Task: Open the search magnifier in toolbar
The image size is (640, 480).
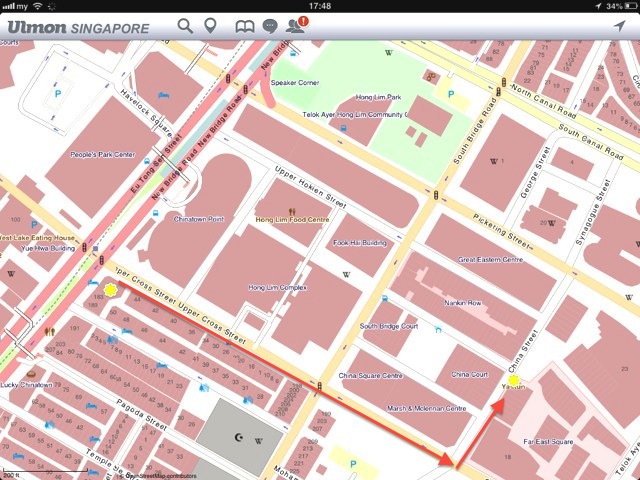Action: (x=185, y=26)
